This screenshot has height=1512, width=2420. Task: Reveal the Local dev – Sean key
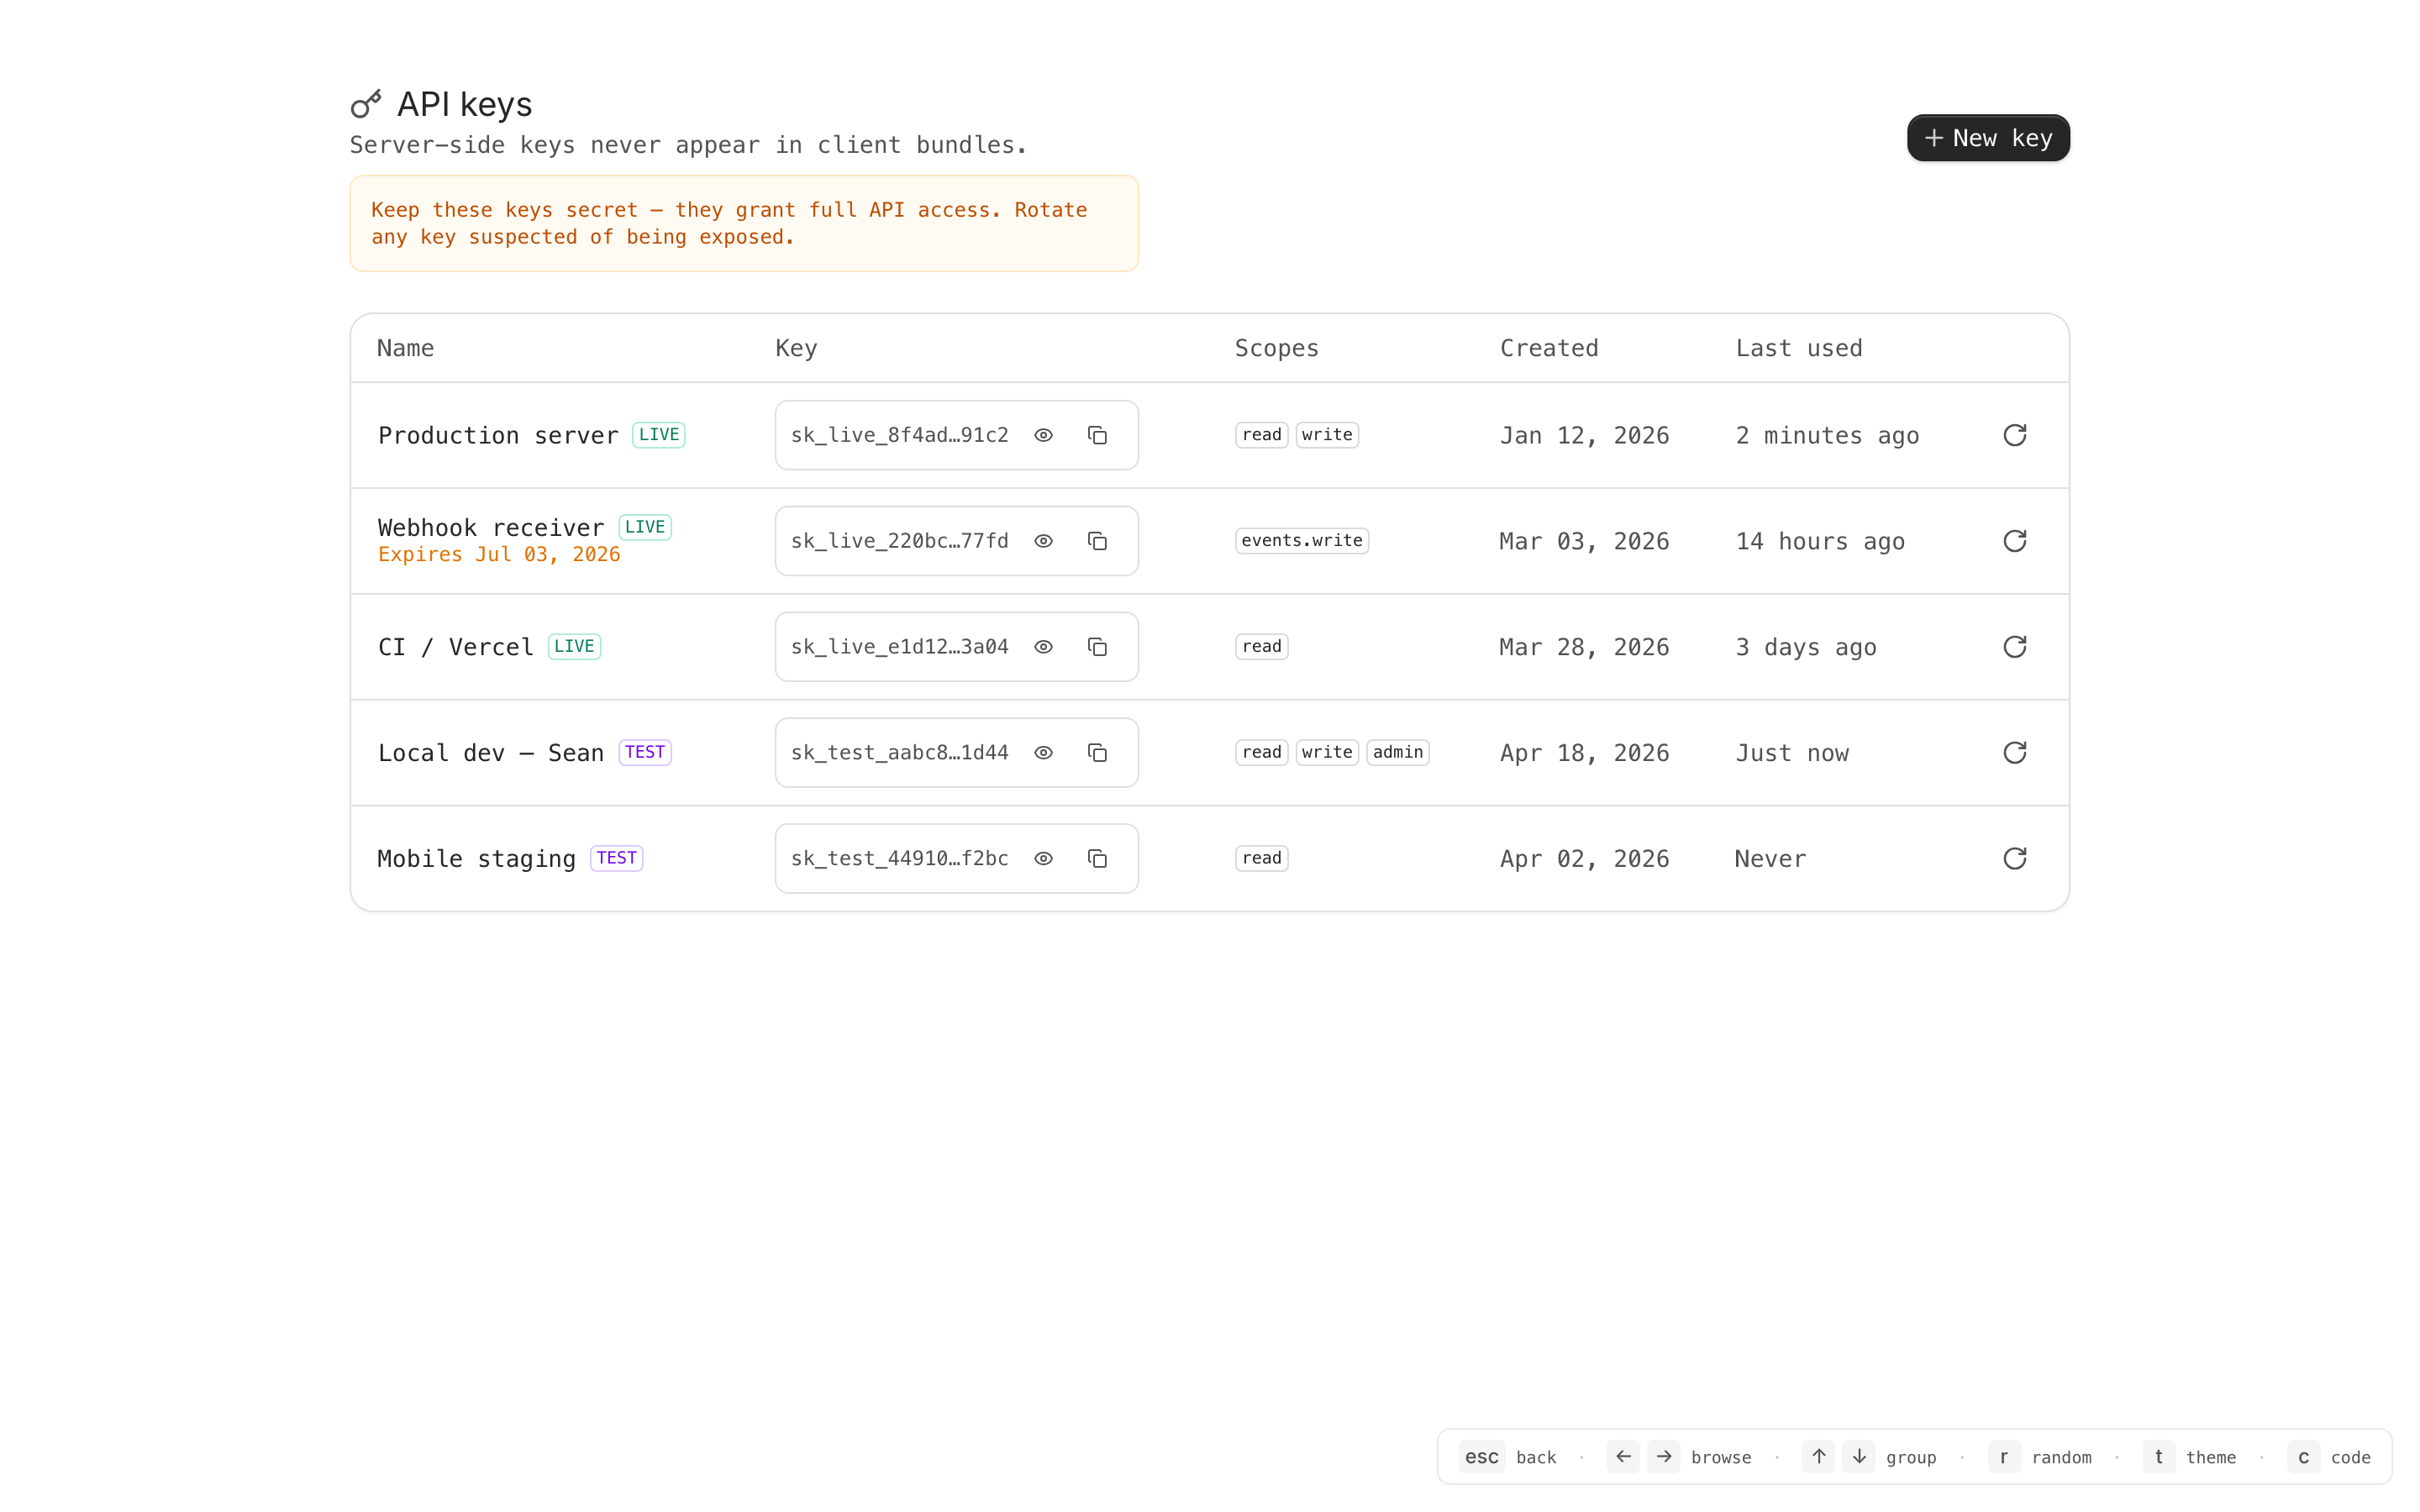[x=1043, y=753]
